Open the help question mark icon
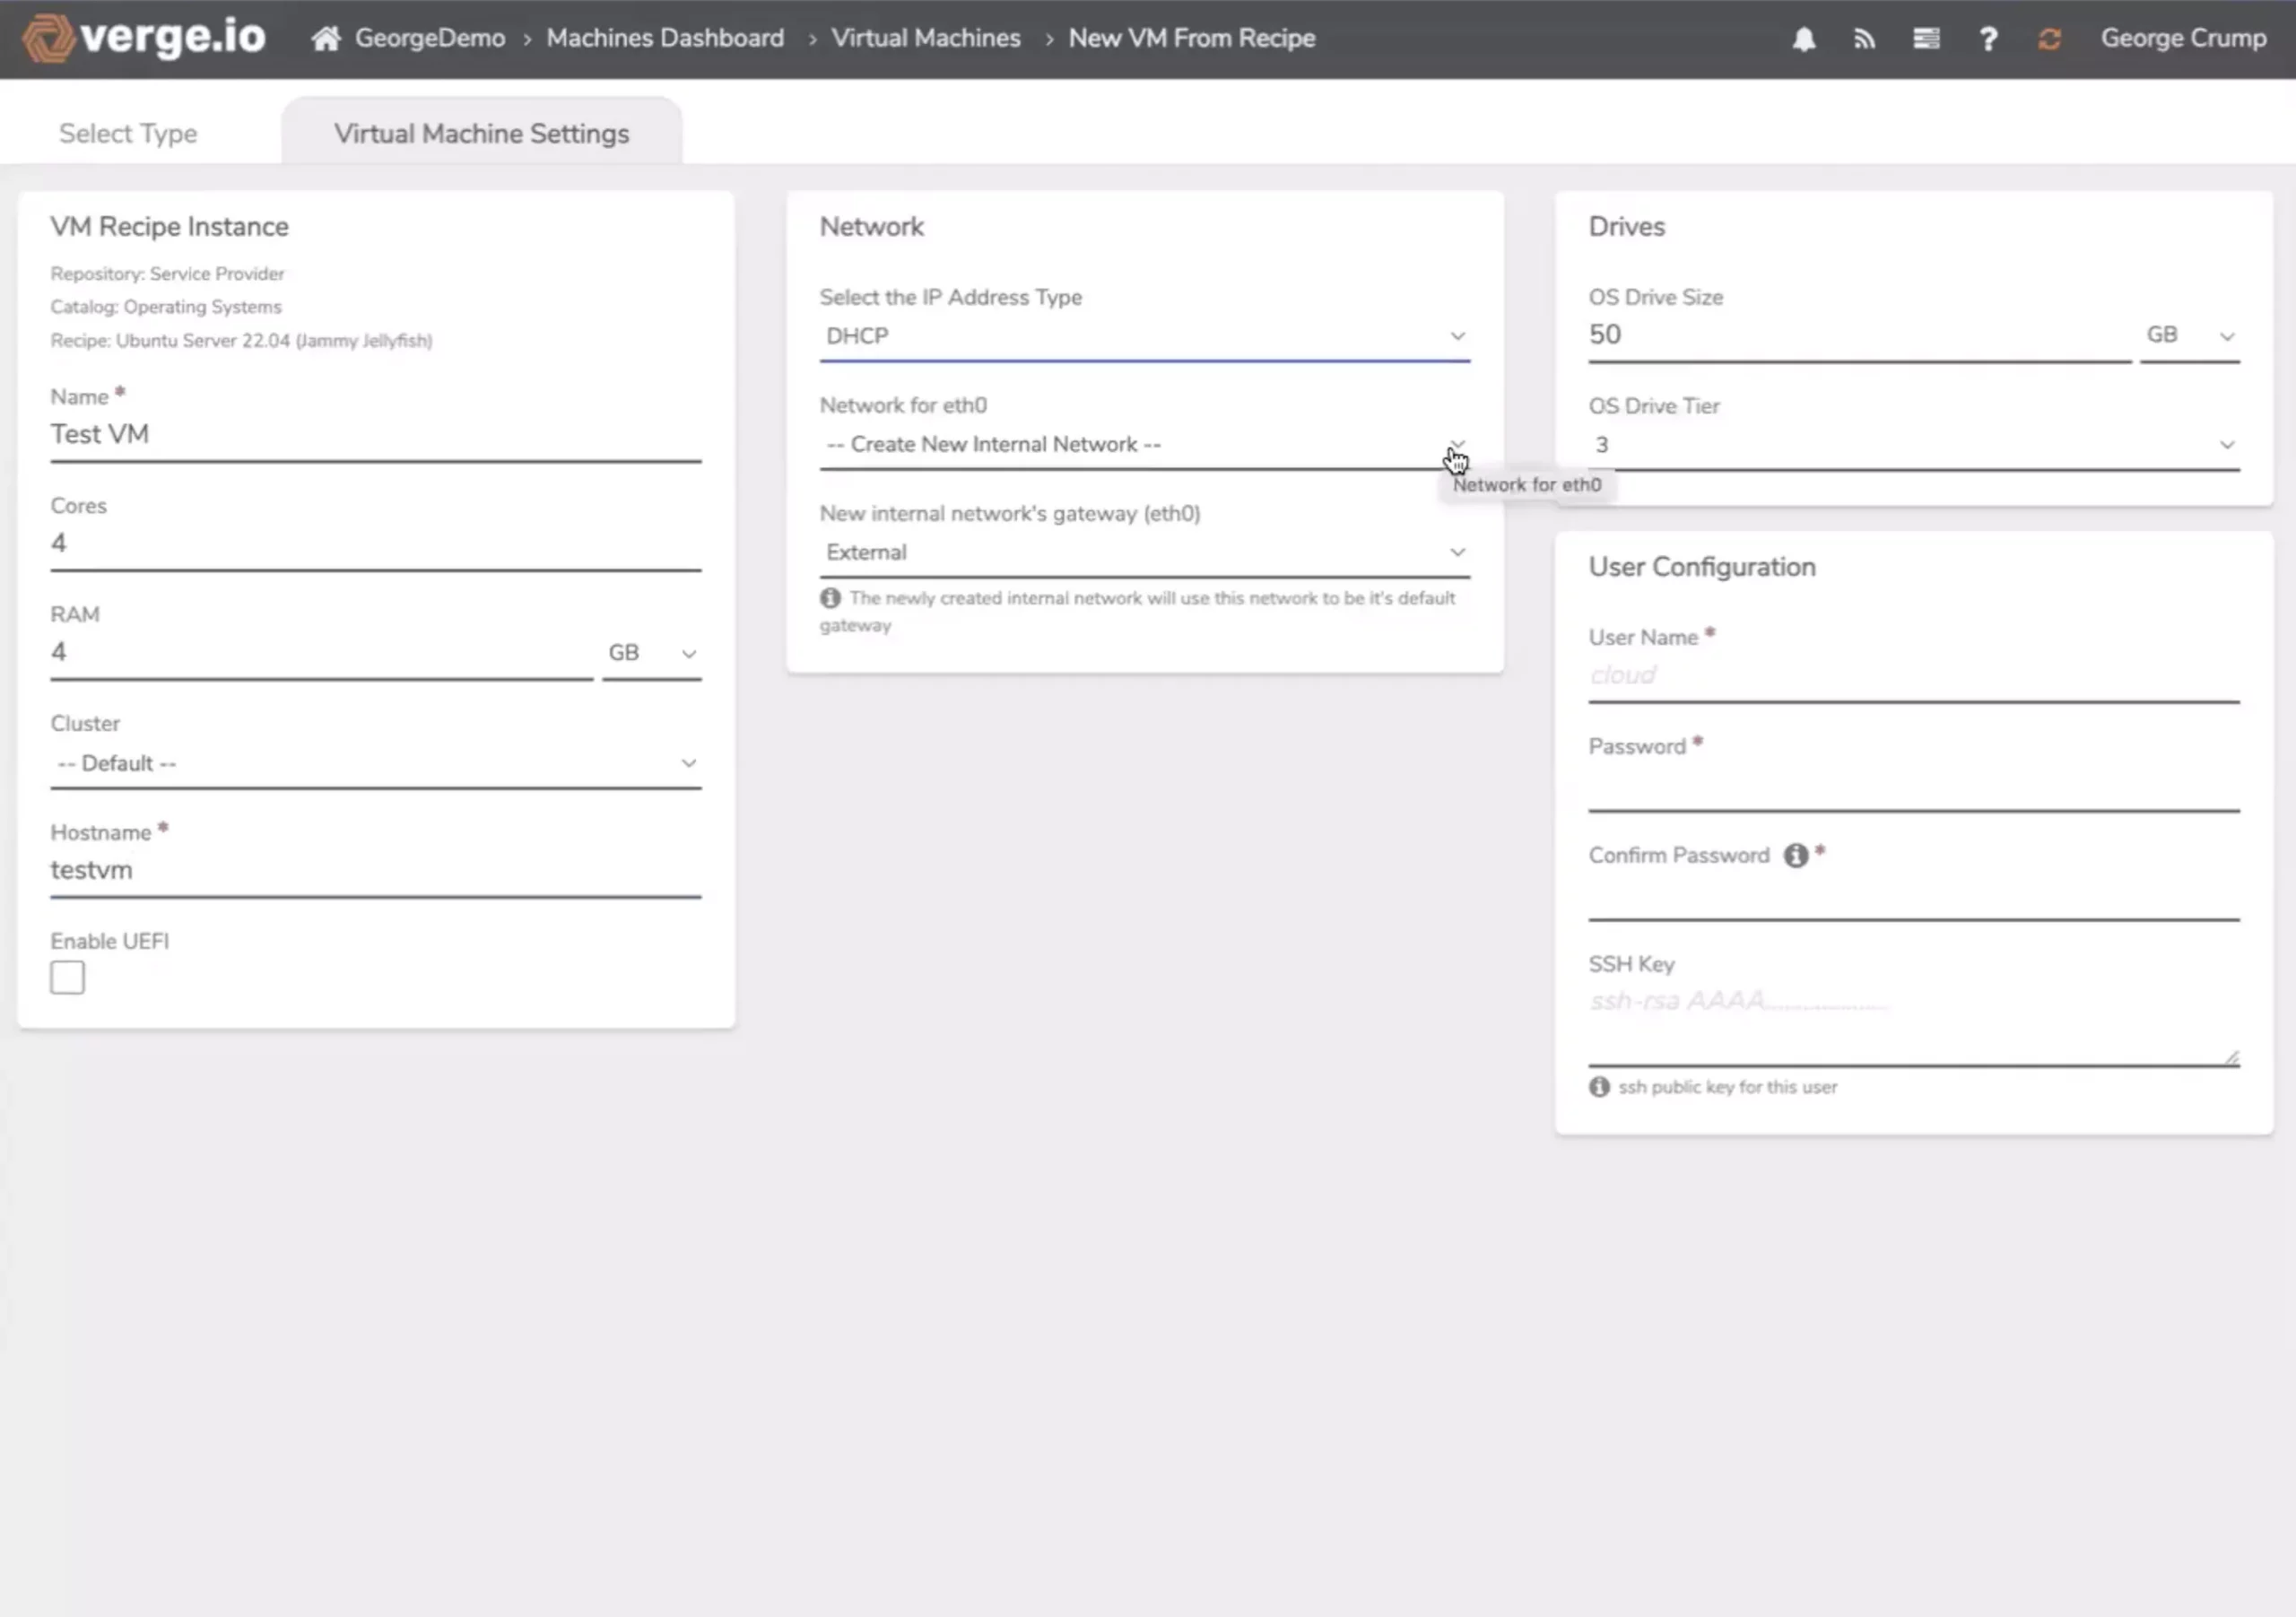 [1988, 39]
